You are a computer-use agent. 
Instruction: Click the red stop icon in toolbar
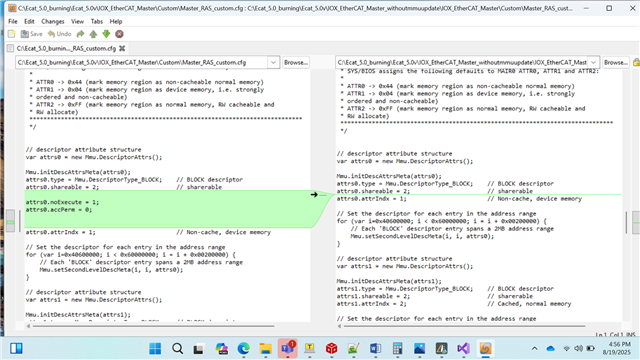(x=119, y=34)
